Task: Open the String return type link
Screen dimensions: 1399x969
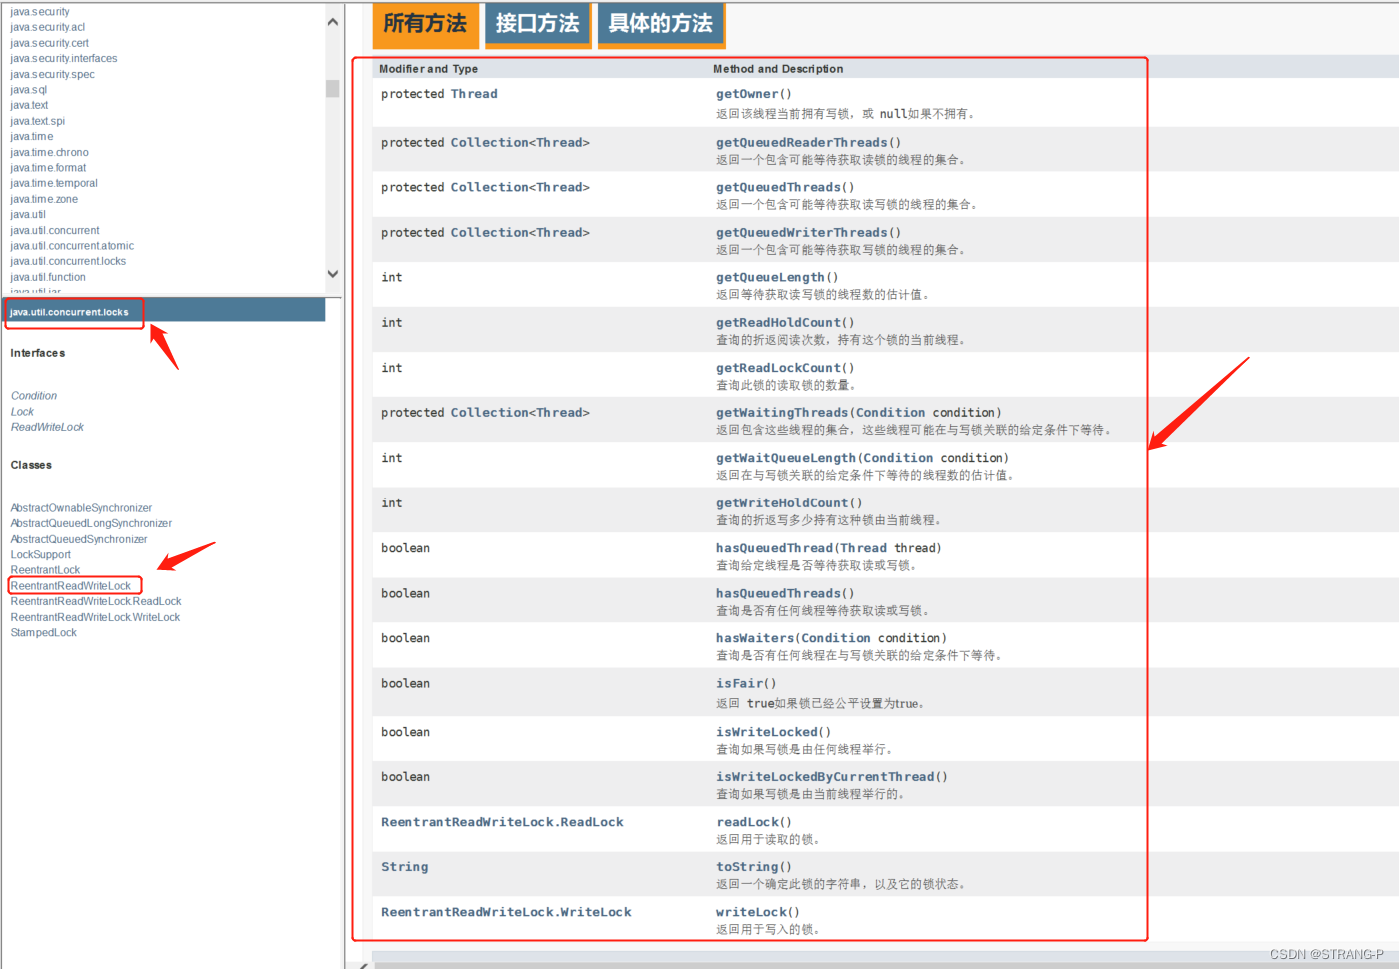Action: [x=404, y=867]
